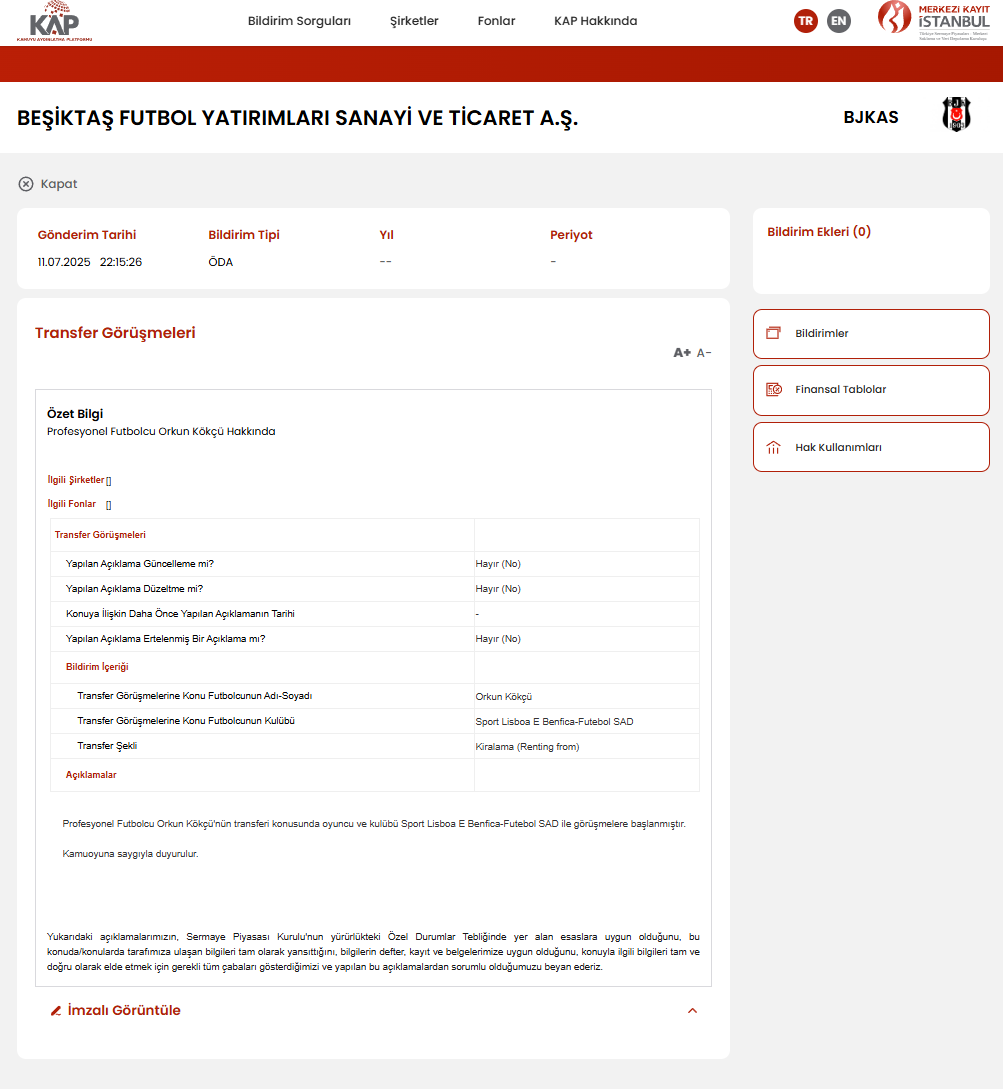
Task: Click the Bildirim Ekleri (0) heading
Action: (819, 232)
